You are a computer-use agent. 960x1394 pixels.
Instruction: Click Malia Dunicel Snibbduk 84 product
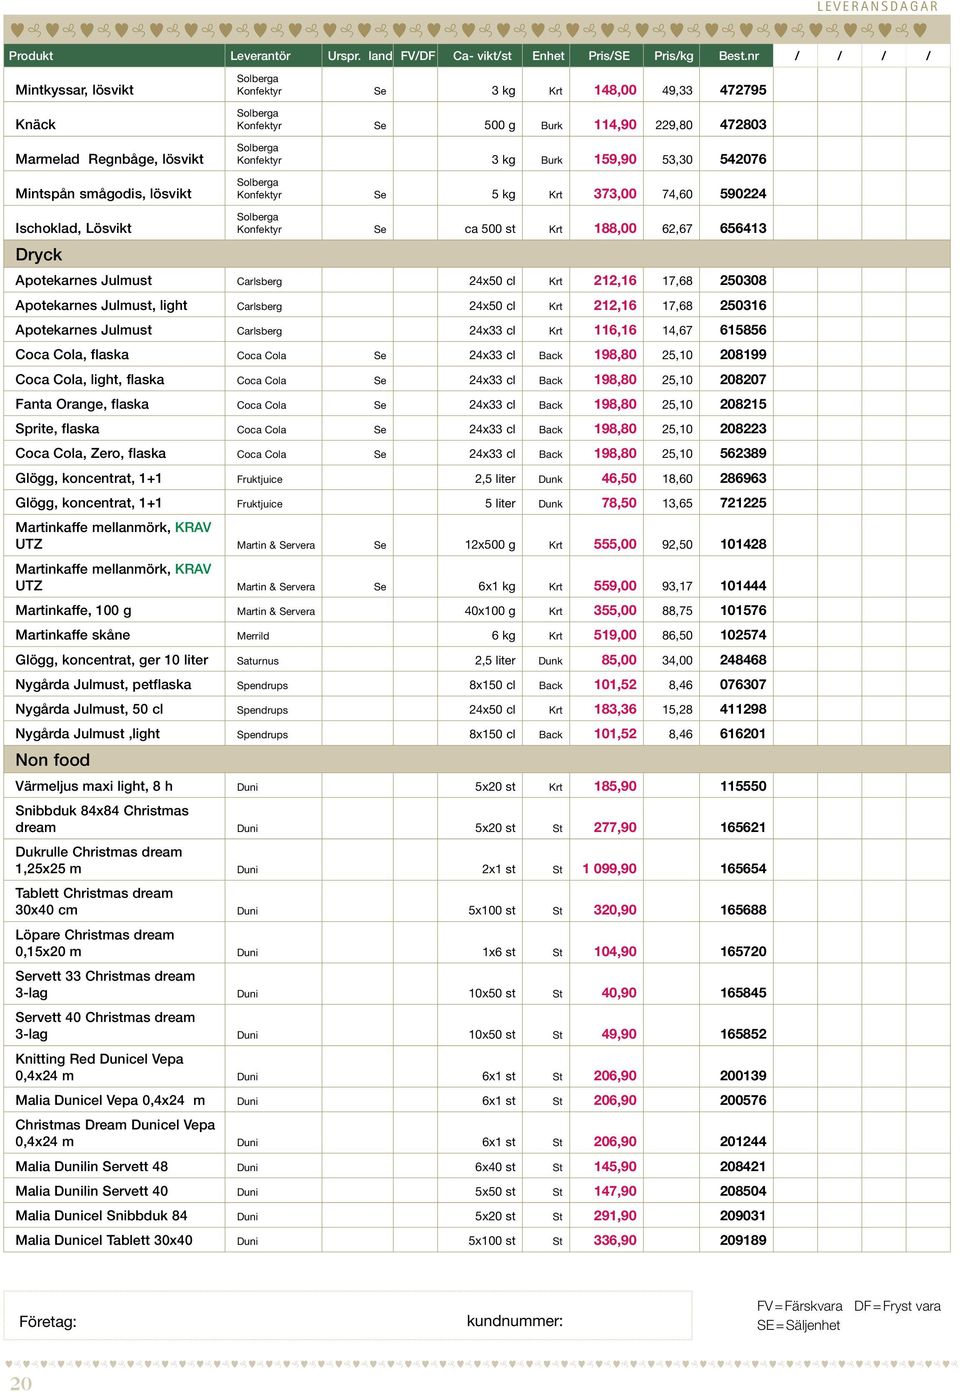point(102,1216)
